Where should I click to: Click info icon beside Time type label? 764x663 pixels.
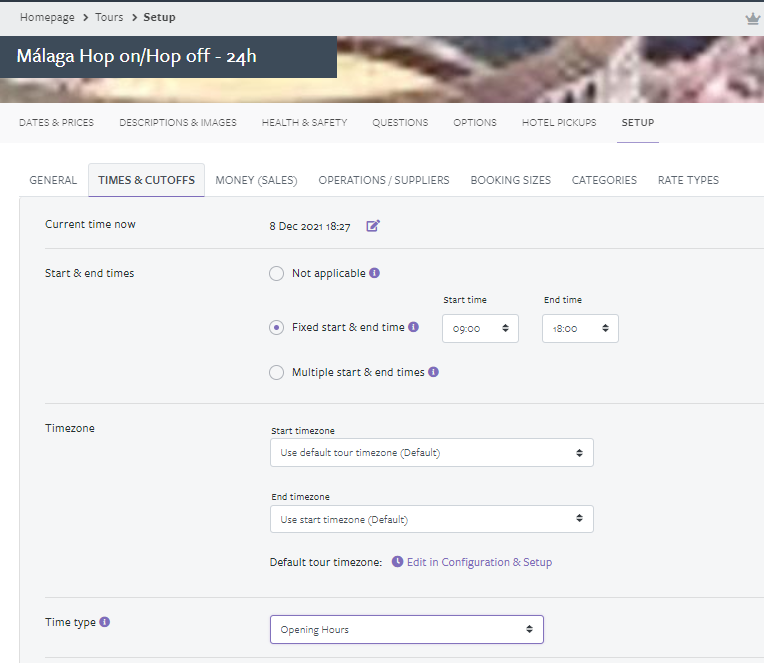pyautogui.click(x=105, y=622)
